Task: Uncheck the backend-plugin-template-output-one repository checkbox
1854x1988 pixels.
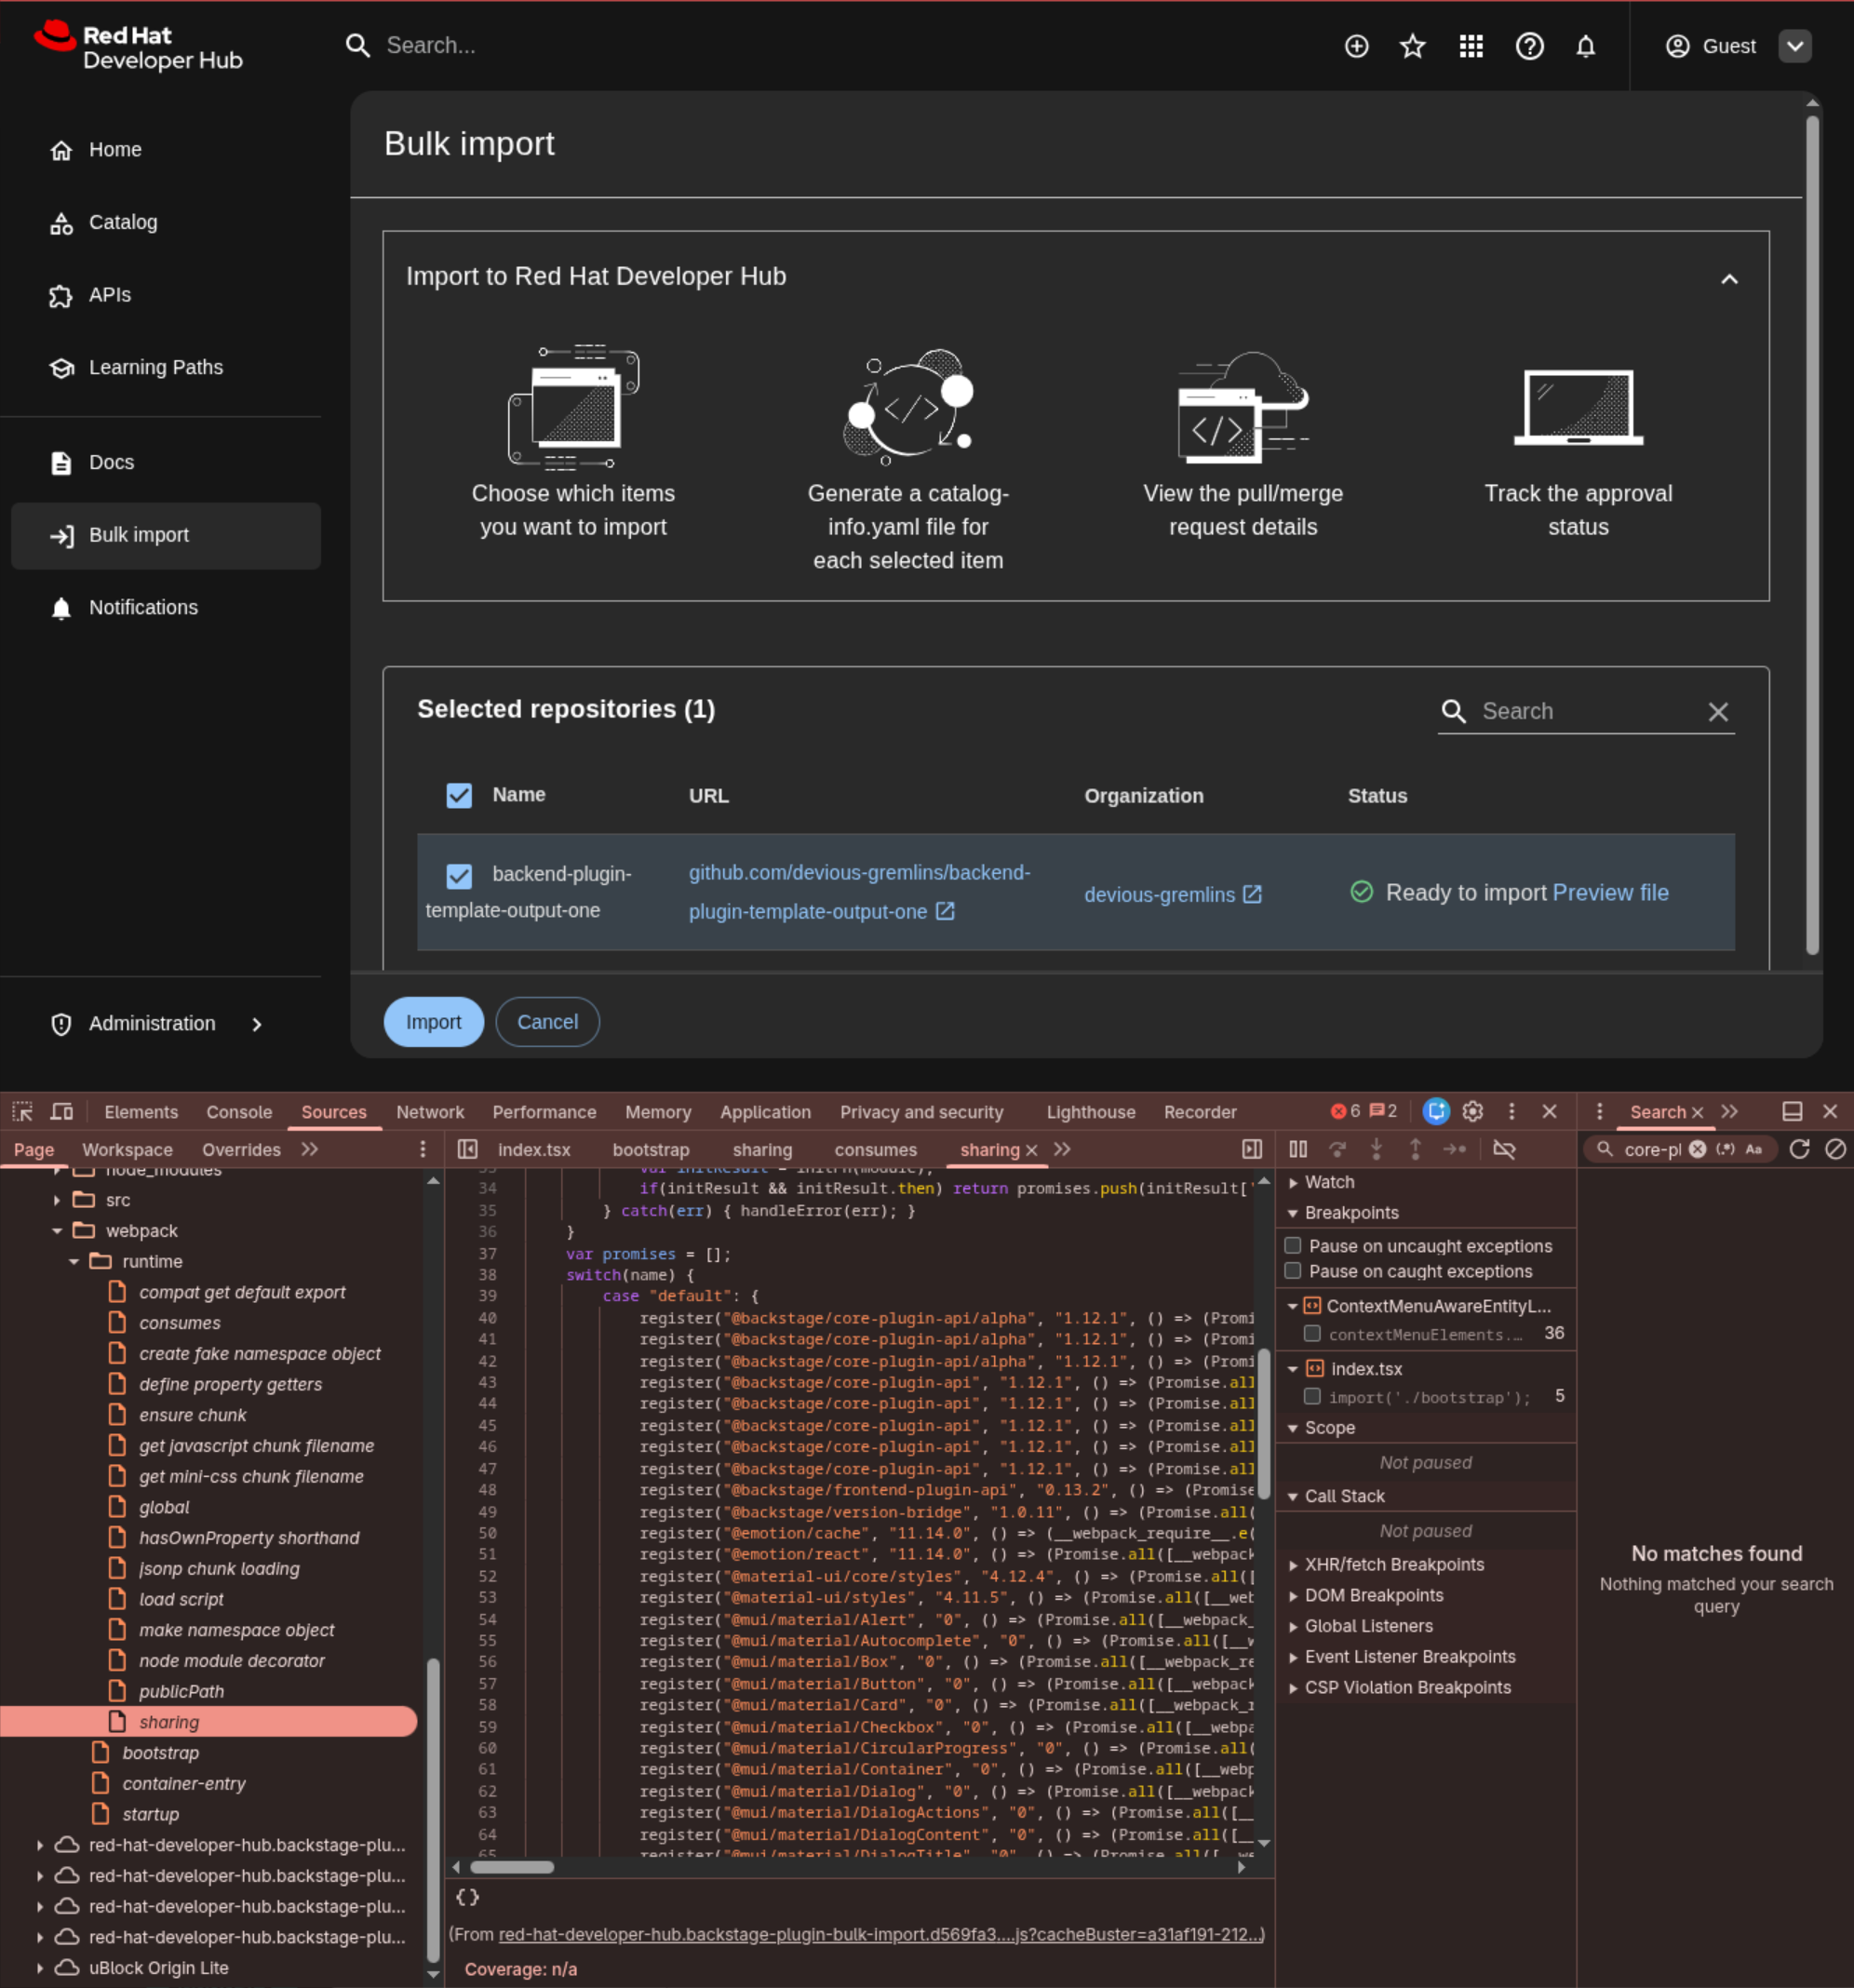Action: [459, 876]
